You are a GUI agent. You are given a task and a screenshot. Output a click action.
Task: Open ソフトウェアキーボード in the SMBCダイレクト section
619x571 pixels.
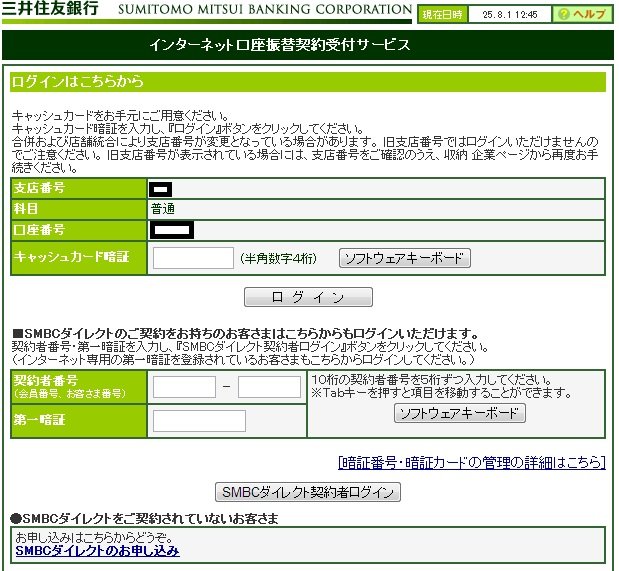(460, 413)
